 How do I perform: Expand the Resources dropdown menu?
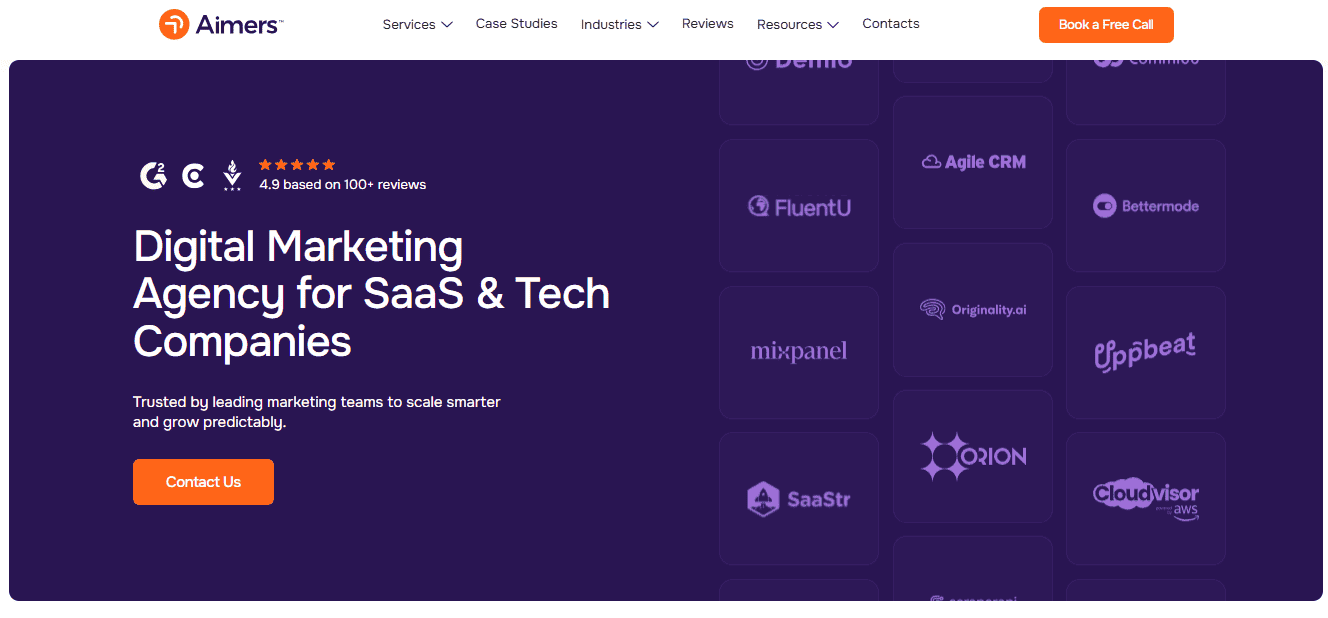pyautogui.click(x=797, y=24)
